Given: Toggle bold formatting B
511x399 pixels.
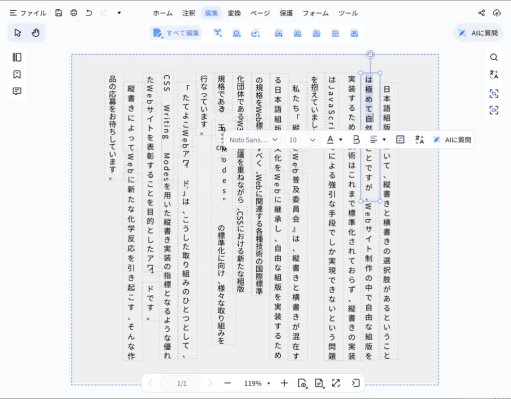Looking at the screenshot, I should click(356, 140).
